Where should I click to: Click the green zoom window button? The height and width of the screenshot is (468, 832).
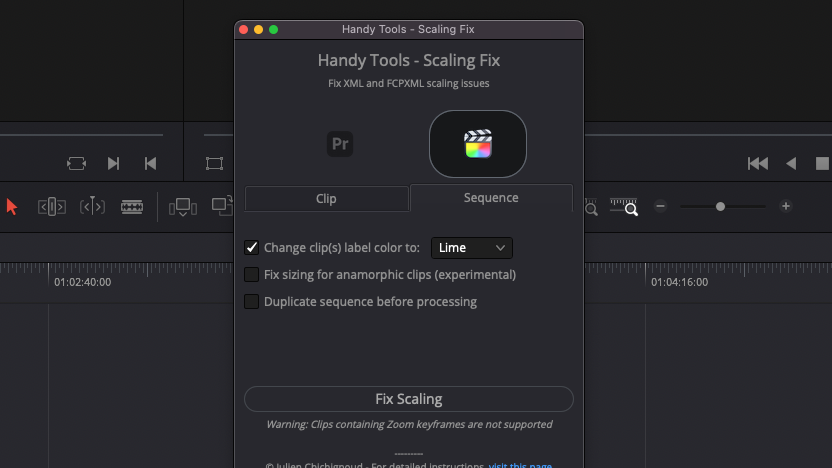tap(273, 30)
